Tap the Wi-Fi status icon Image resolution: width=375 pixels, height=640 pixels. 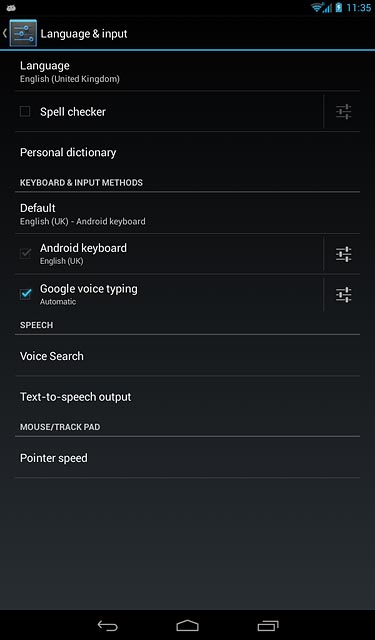coord(316,7)
